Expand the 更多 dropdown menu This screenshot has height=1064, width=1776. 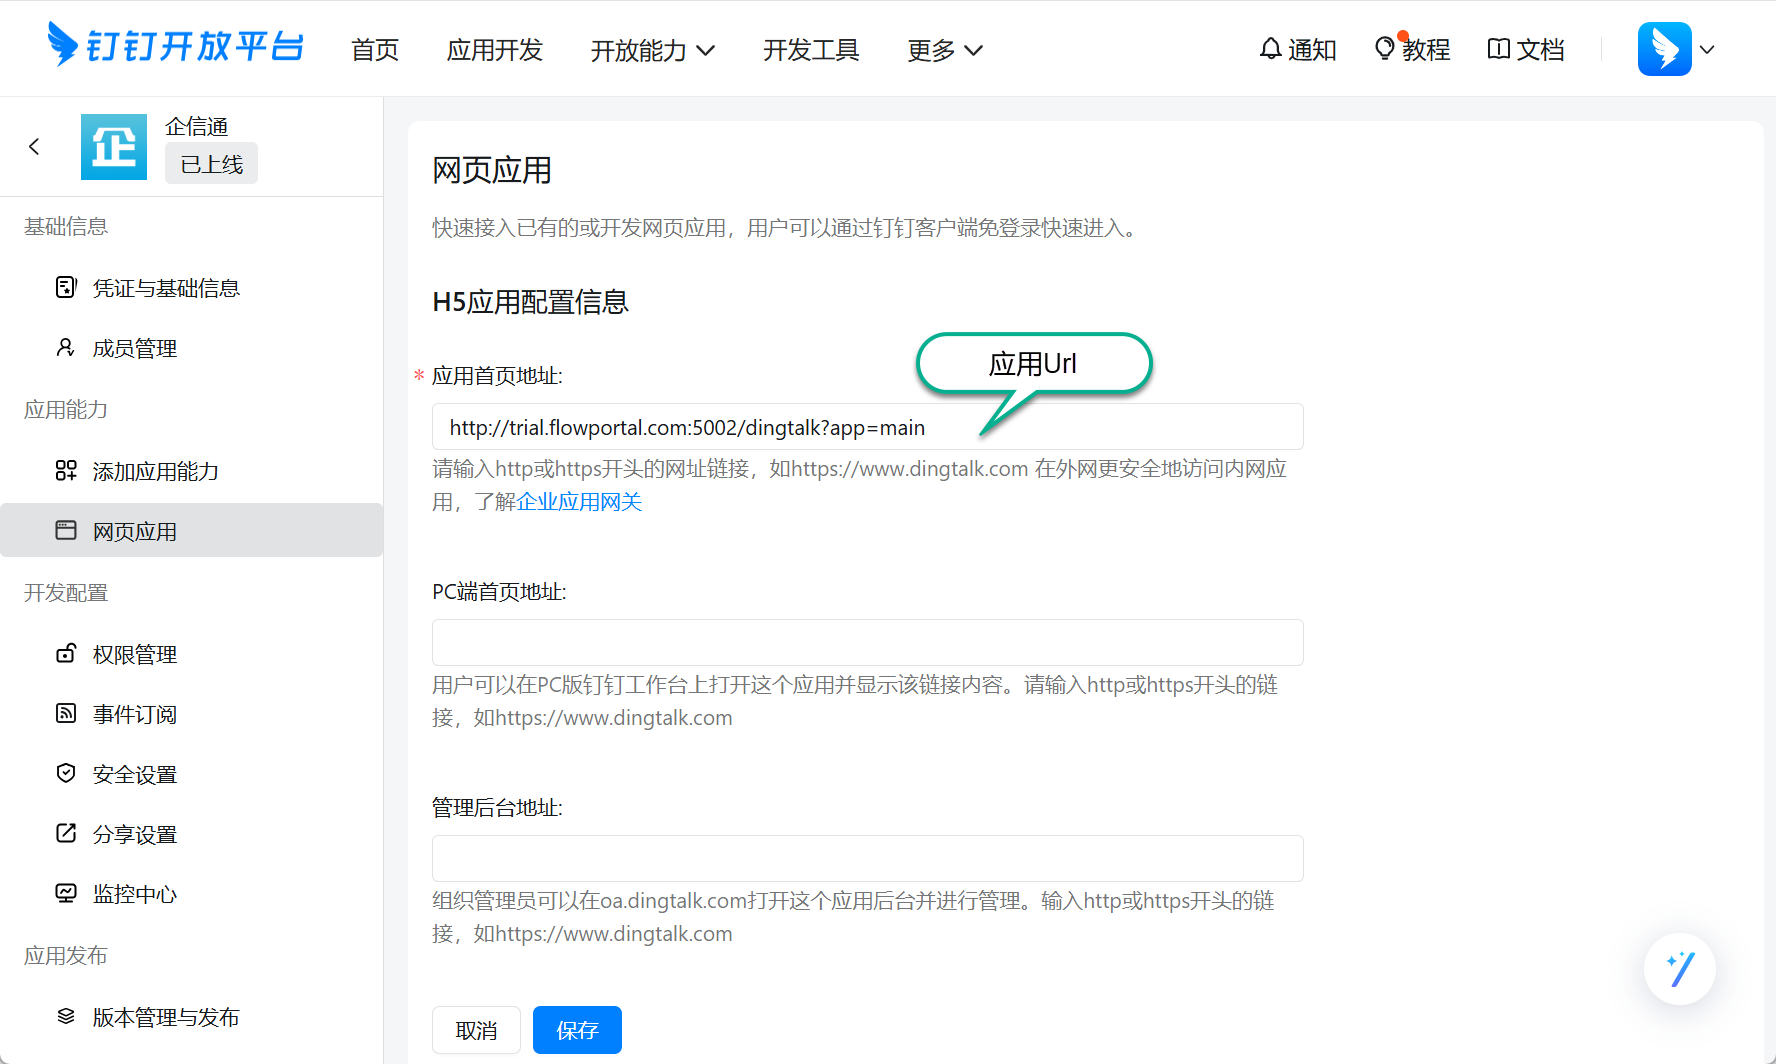[945, 50]
